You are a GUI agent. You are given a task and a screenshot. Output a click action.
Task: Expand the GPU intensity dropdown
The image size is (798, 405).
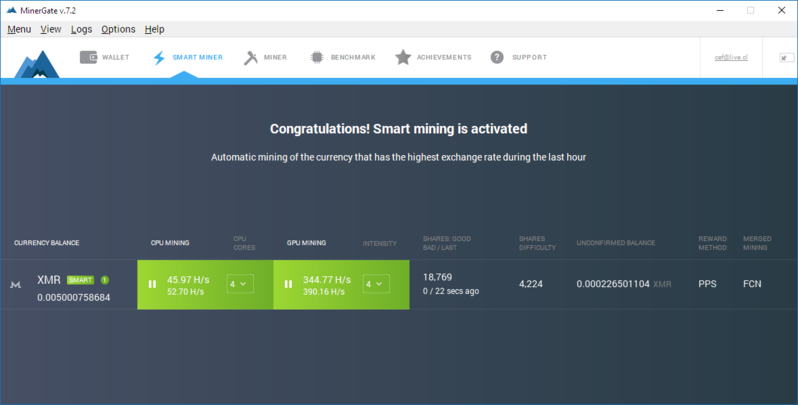click(374, 284)
